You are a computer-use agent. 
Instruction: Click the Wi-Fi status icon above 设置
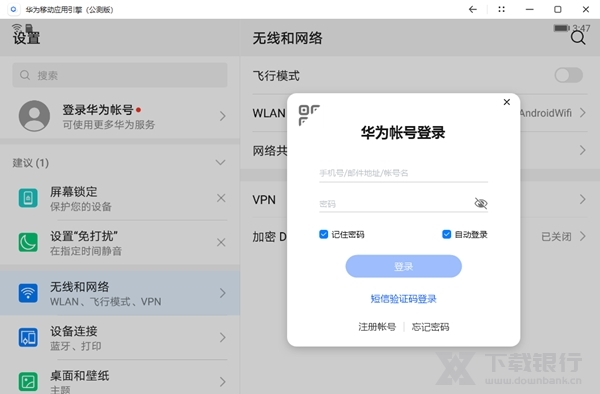(x=16, y=27)
